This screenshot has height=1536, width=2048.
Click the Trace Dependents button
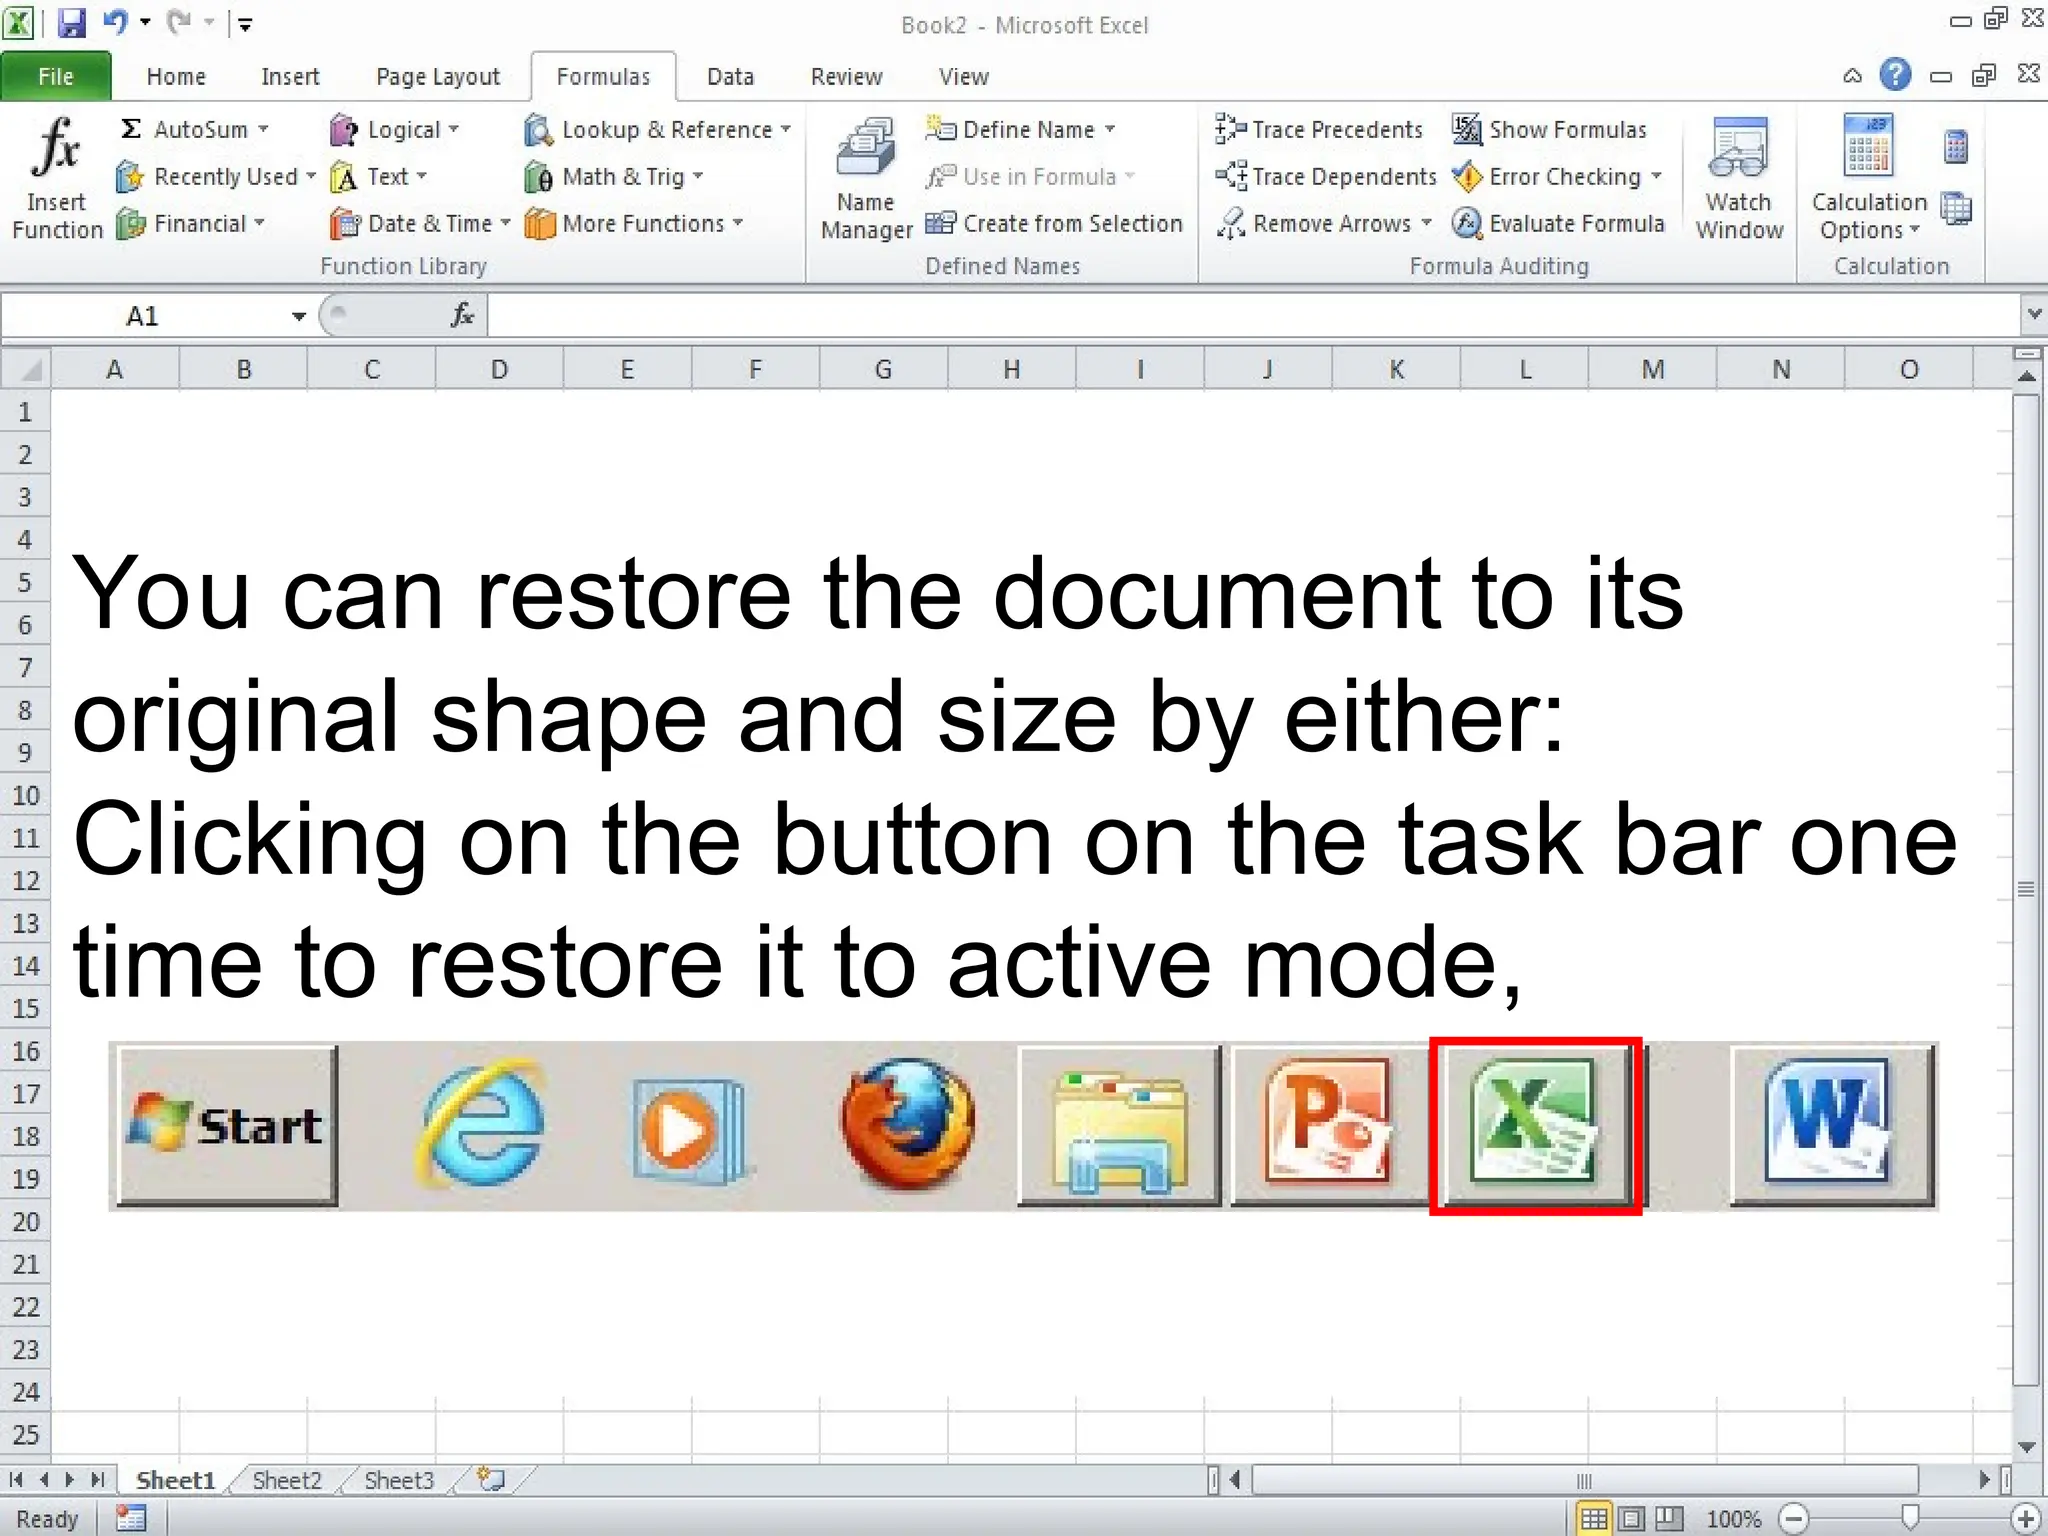click(x=1327, y=177)
